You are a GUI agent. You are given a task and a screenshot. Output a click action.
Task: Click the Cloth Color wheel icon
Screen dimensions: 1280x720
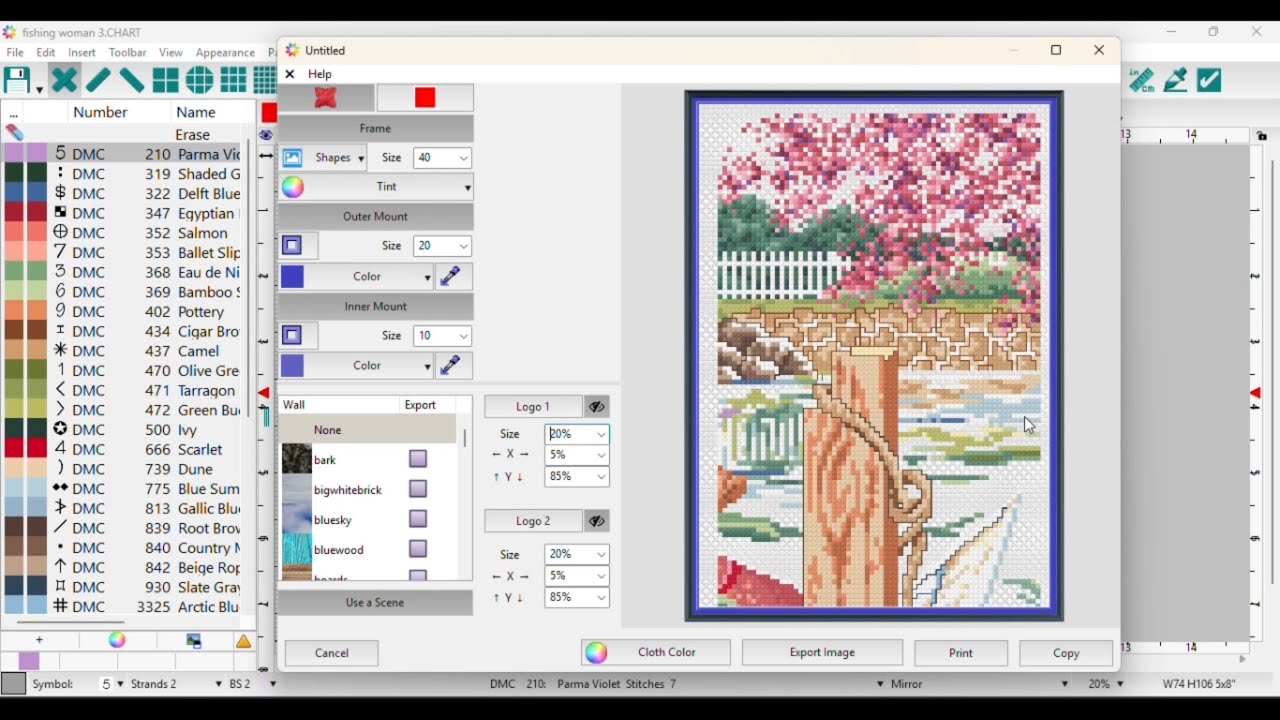coord(596,653)
